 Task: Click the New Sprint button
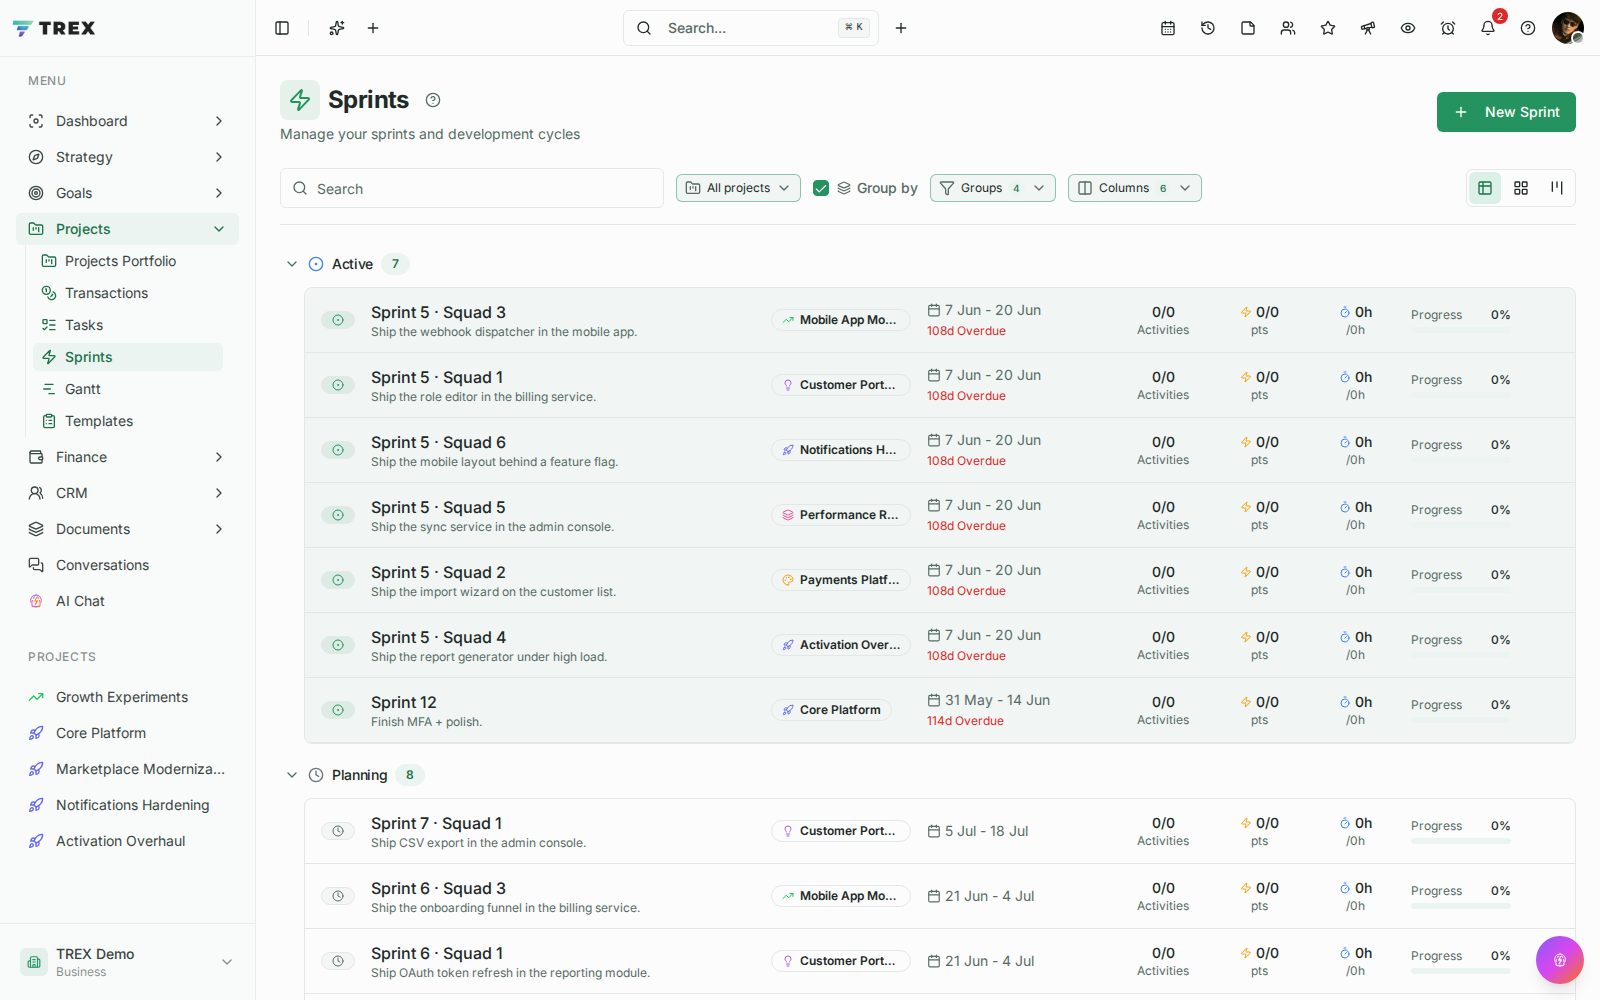coord(1506,112)
